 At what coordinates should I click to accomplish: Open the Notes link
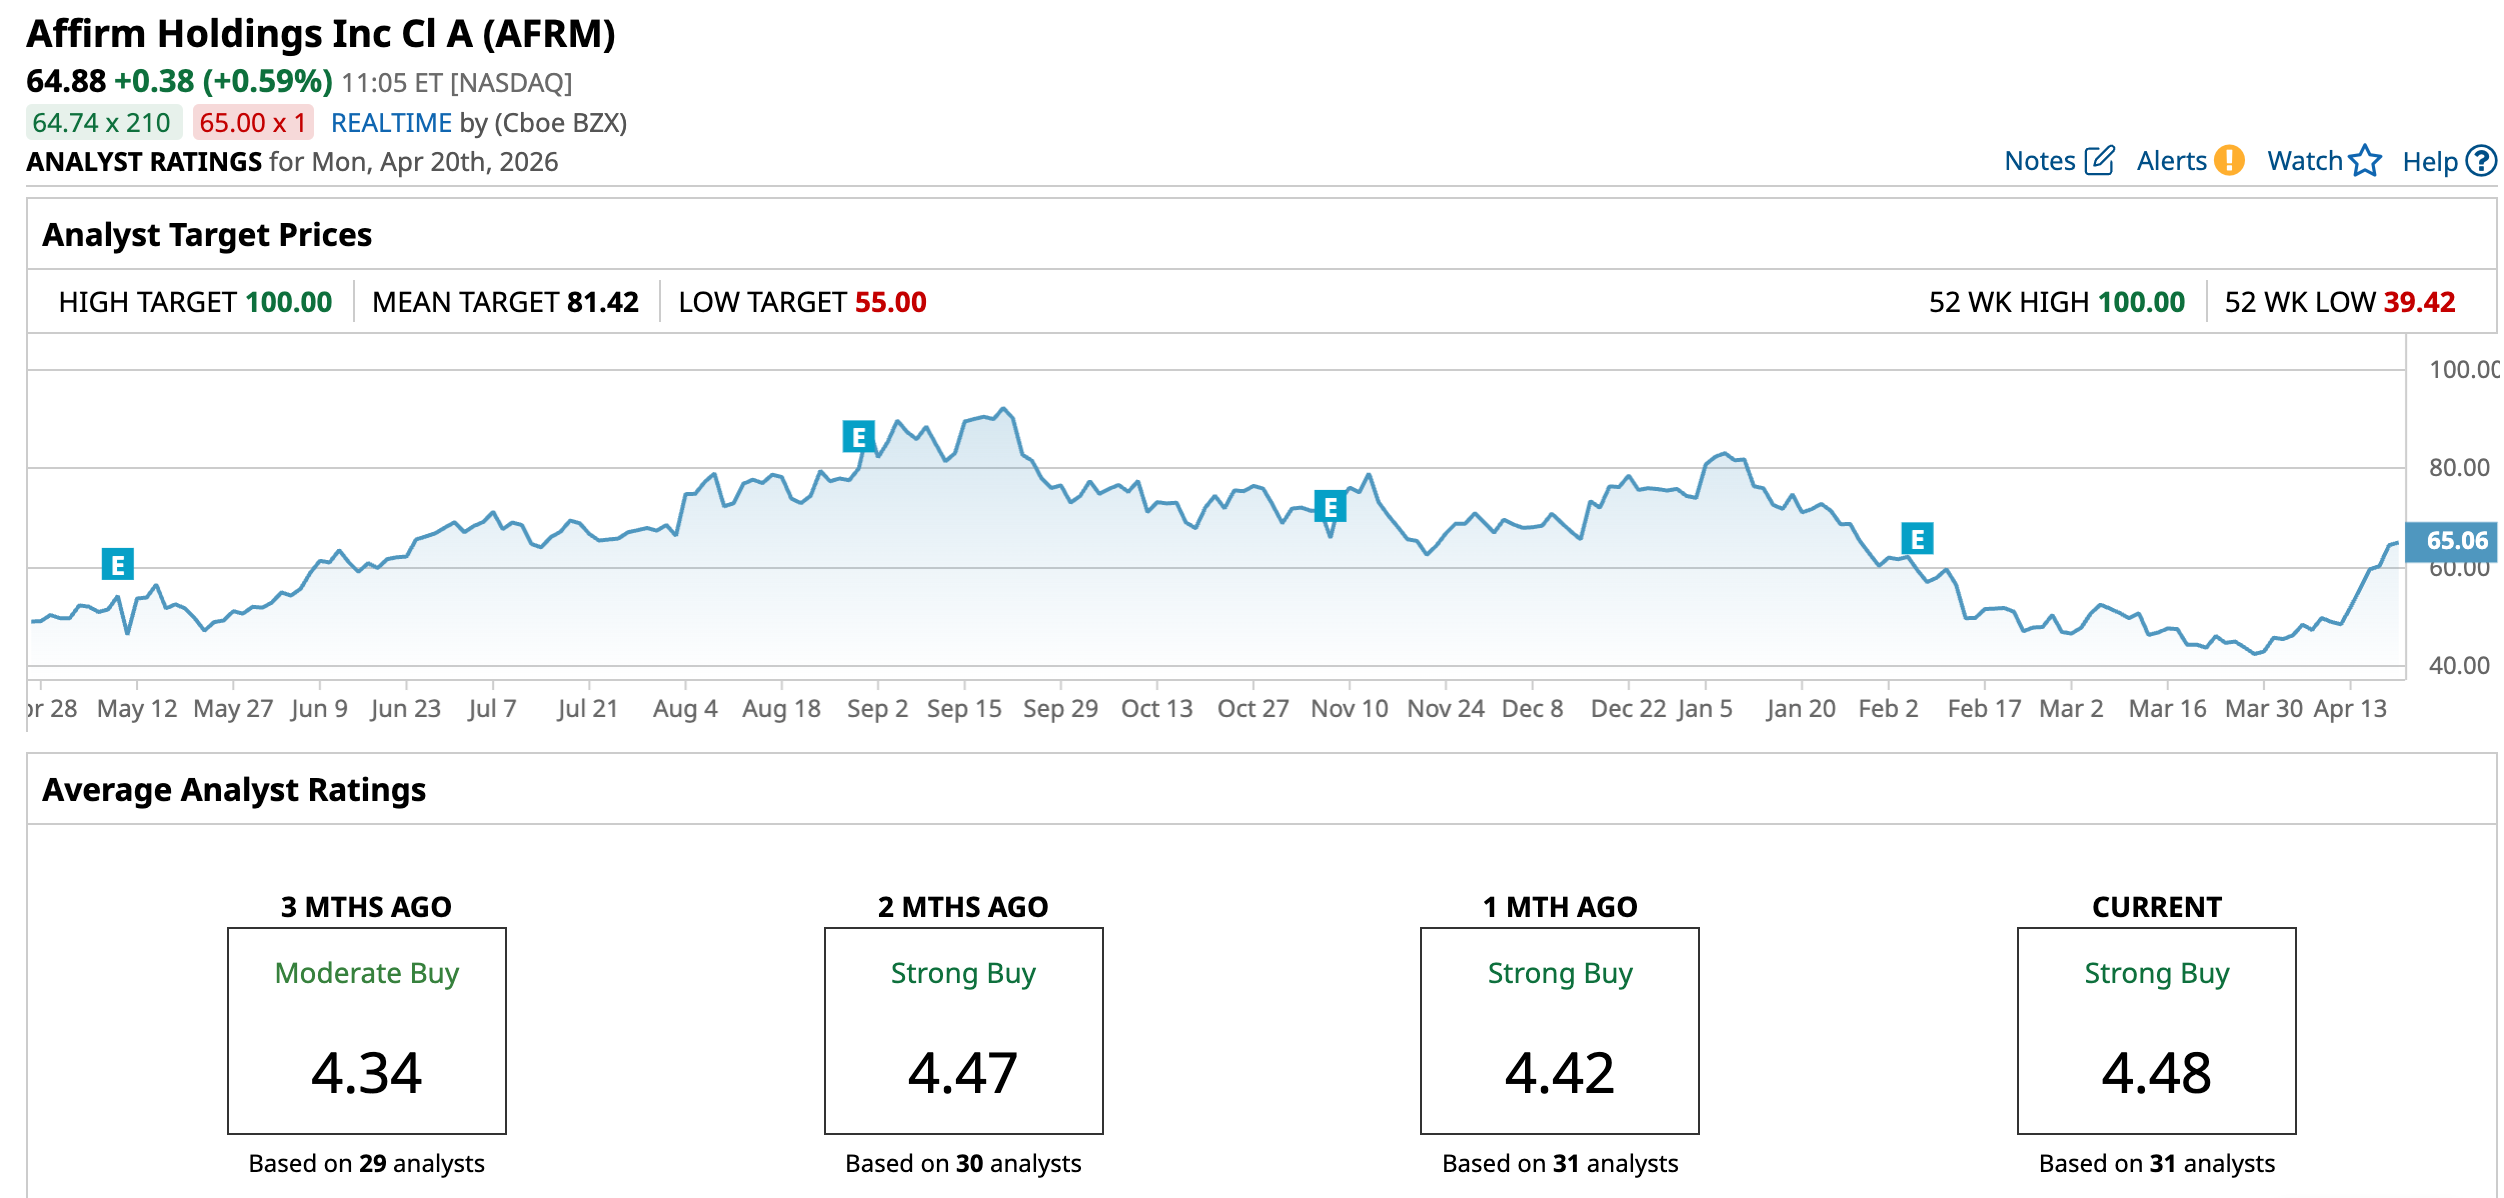point(2039,161)
